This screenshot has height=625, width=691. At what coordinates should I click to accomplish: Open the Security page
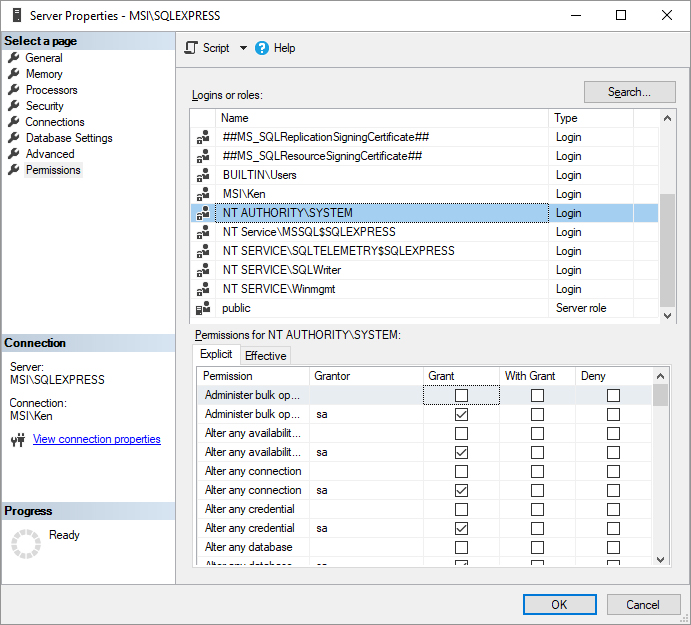click(44, 106)
